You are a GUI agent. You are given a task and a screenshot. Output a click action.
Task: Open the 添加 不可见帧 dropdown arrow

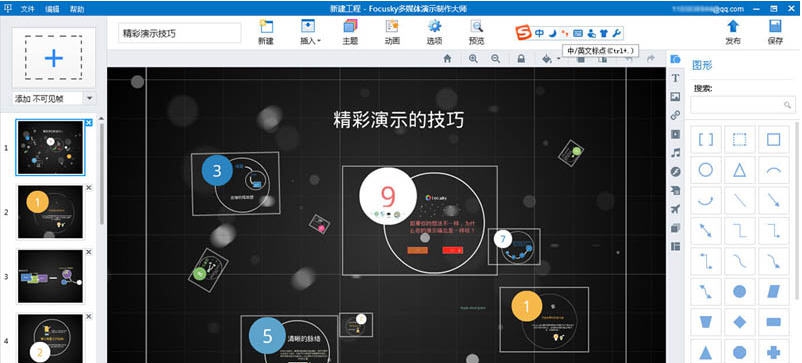pyautogui.click(x=90, y=99)
